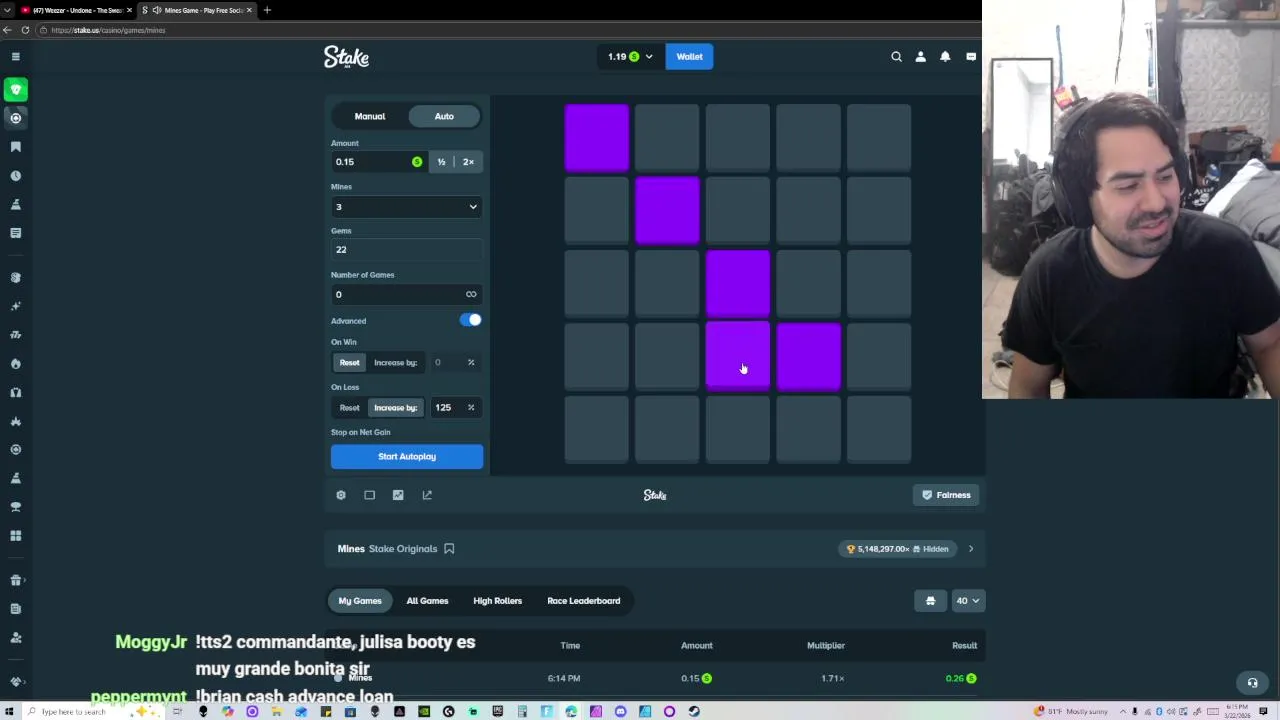The image size is (1280, 720).
Task: Select On Loss Increase by option
Action: (x=395, y=407)
